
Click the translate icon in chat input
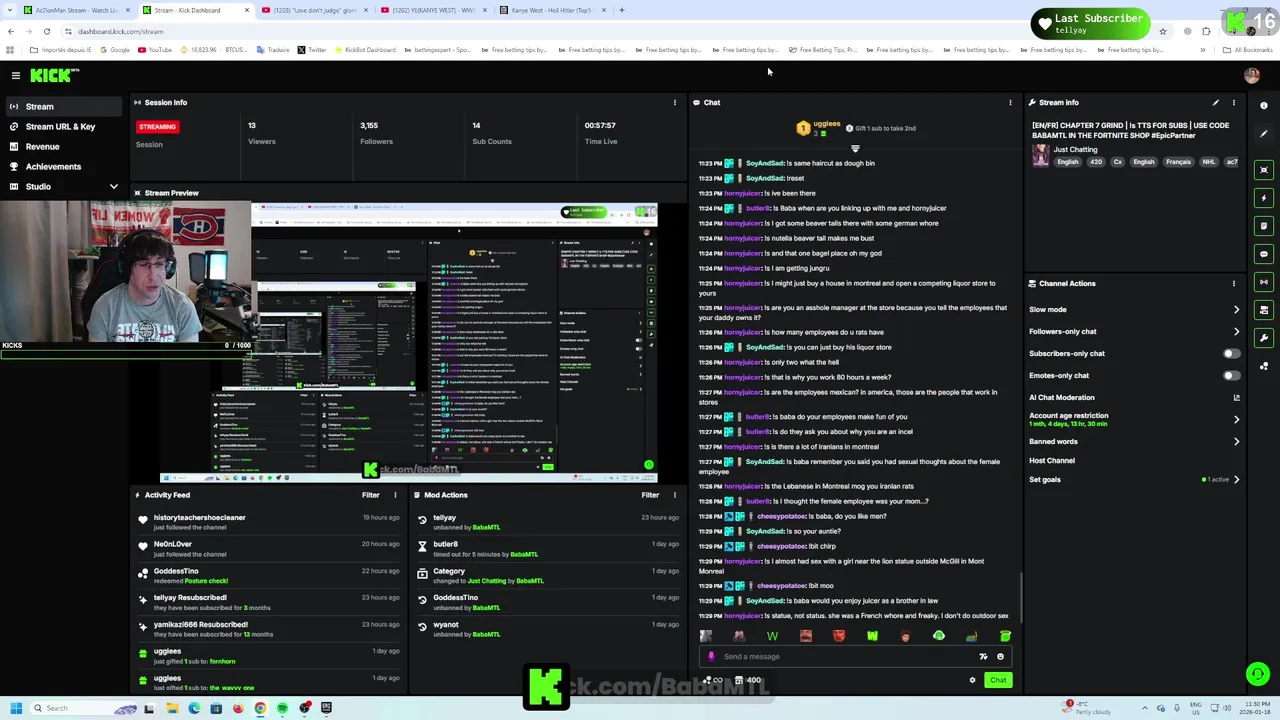[983, 657]
